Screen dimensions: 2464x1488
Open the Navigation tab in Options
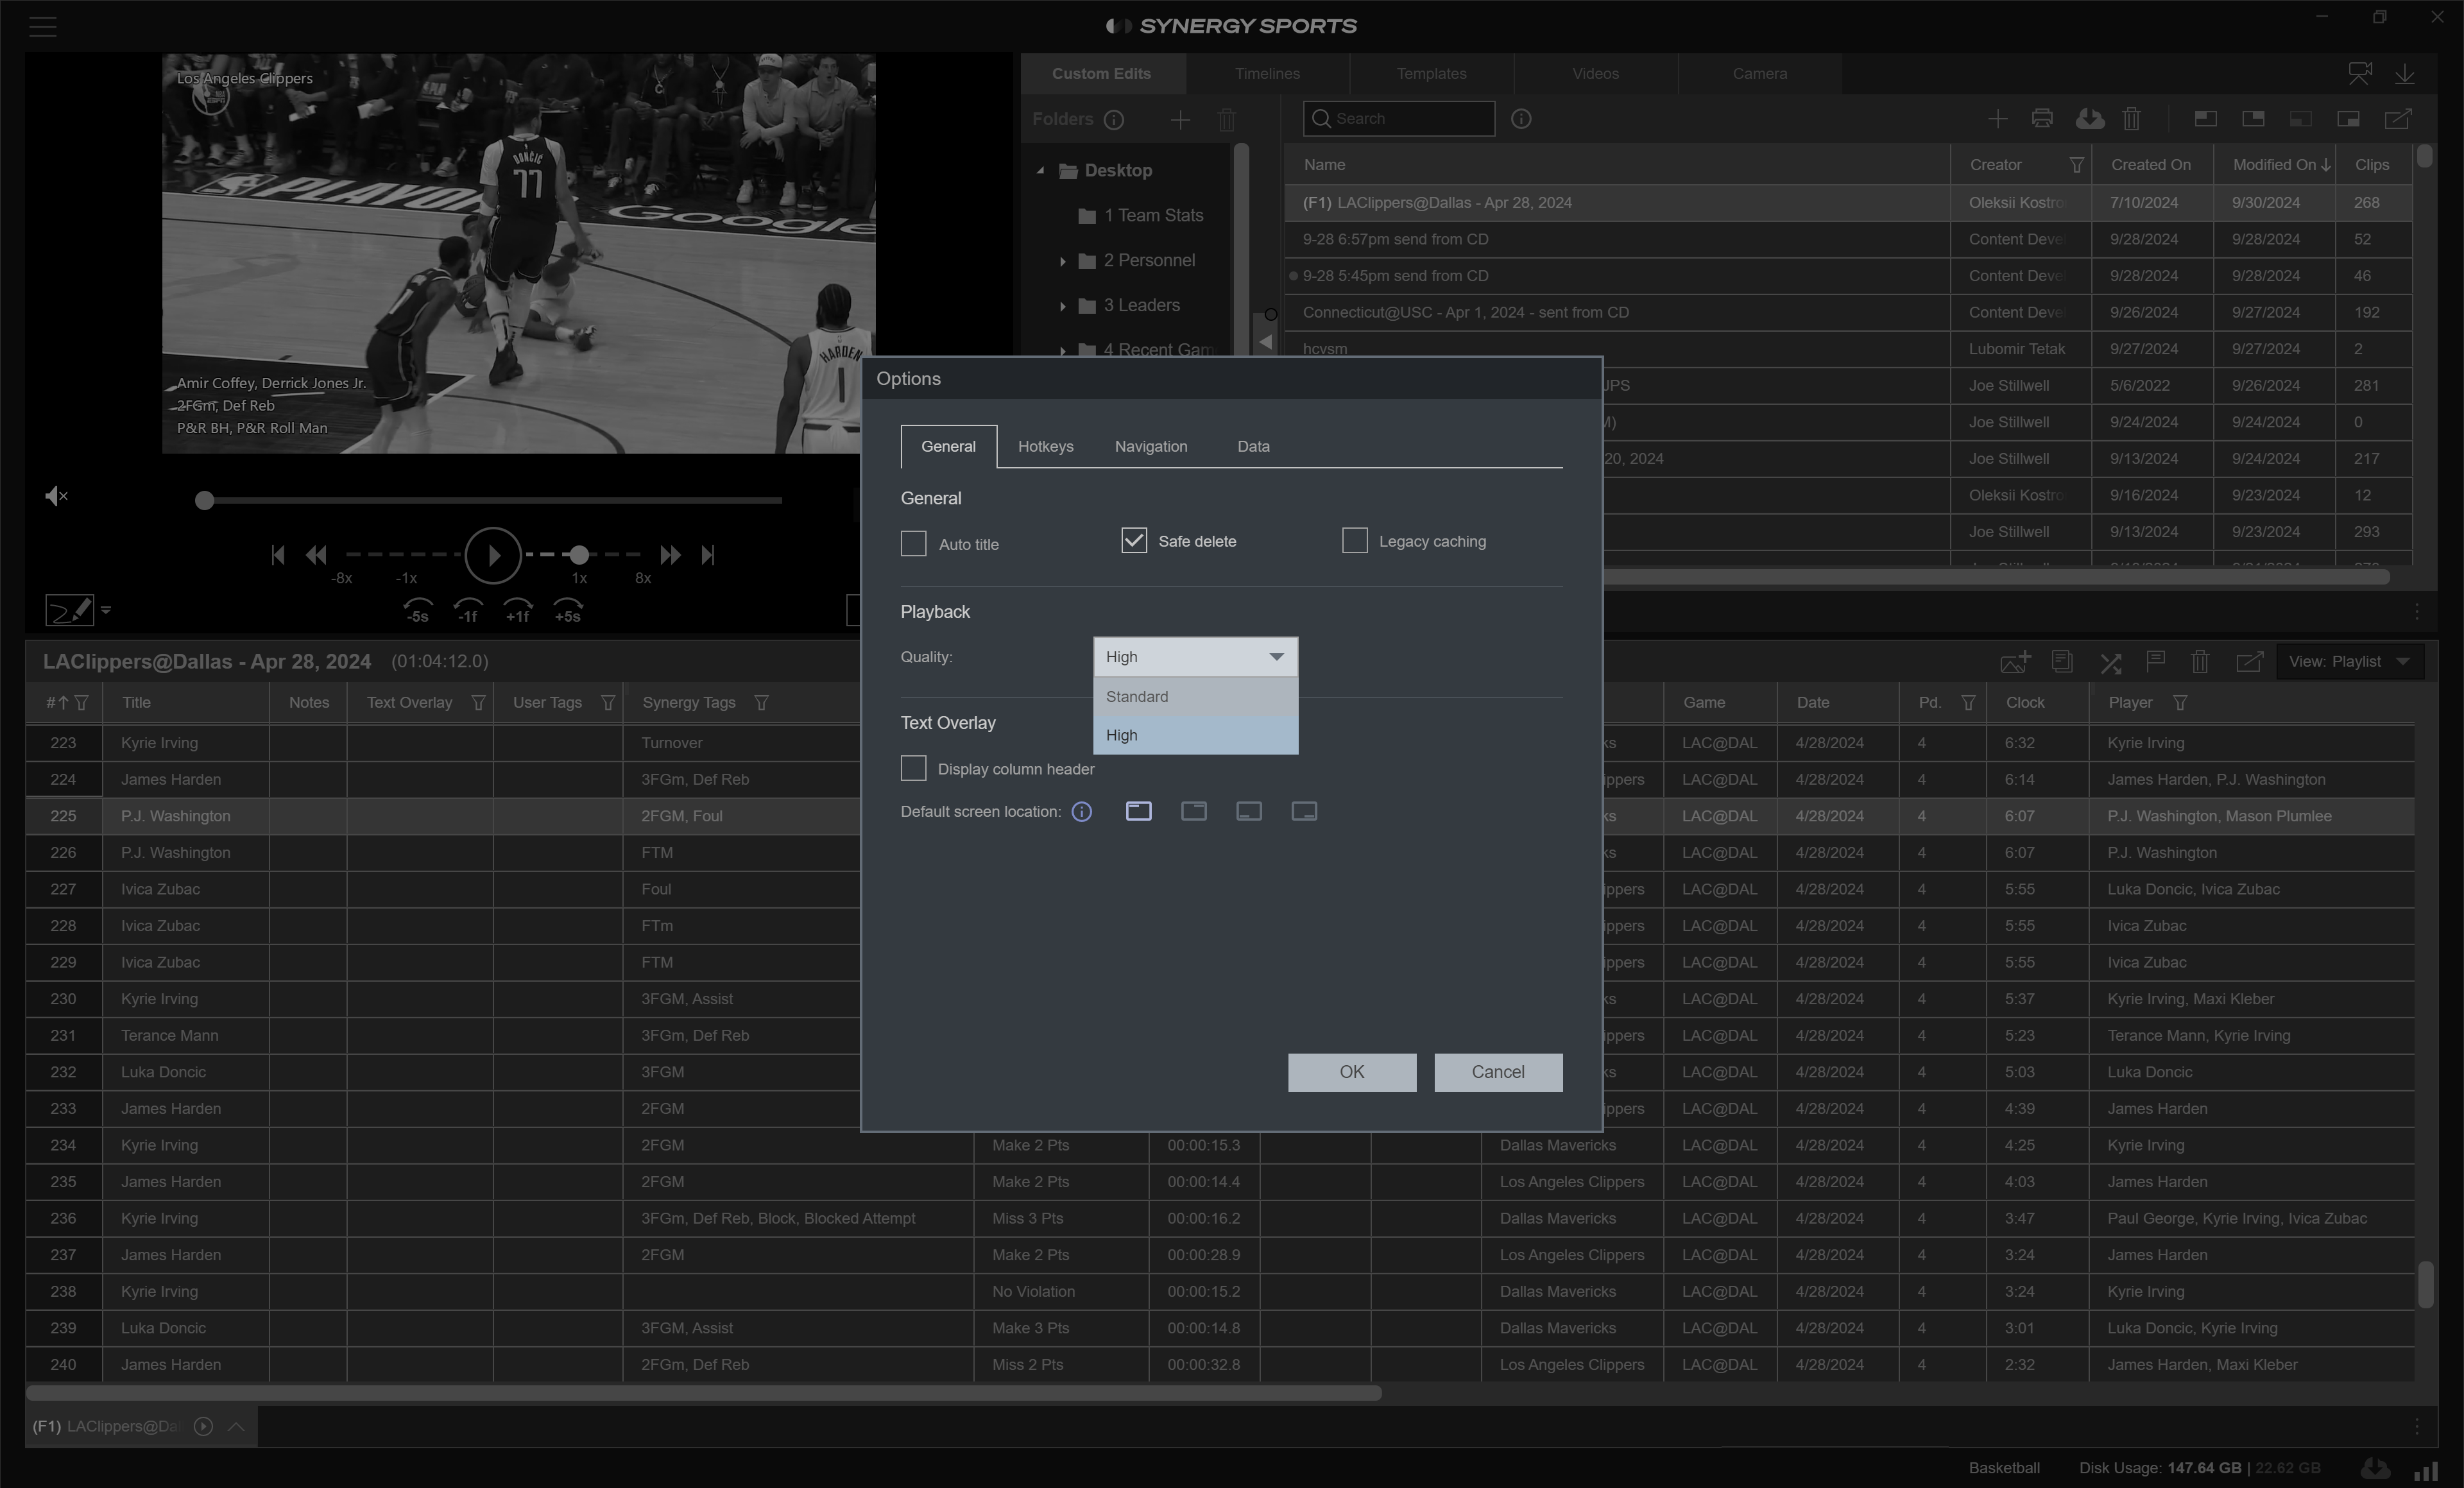1150,447
